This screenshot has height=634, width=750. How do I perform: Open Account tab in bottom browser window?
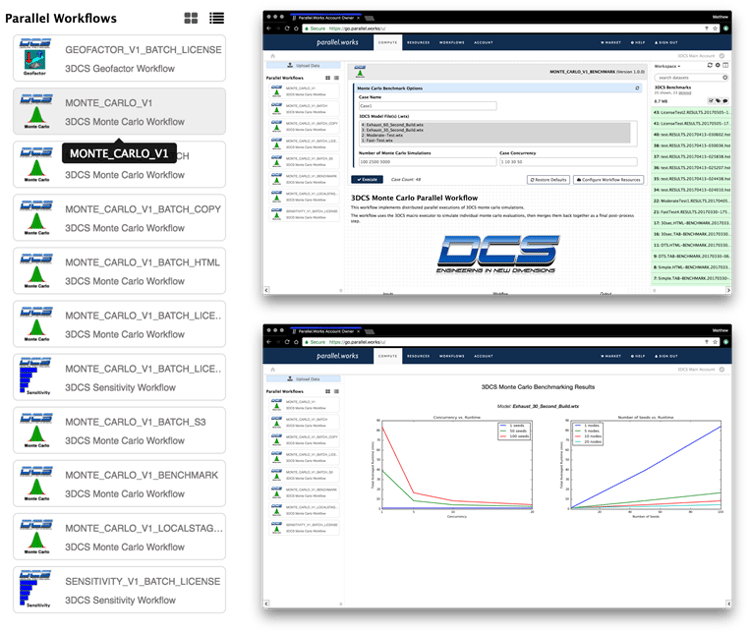(483, 356)
